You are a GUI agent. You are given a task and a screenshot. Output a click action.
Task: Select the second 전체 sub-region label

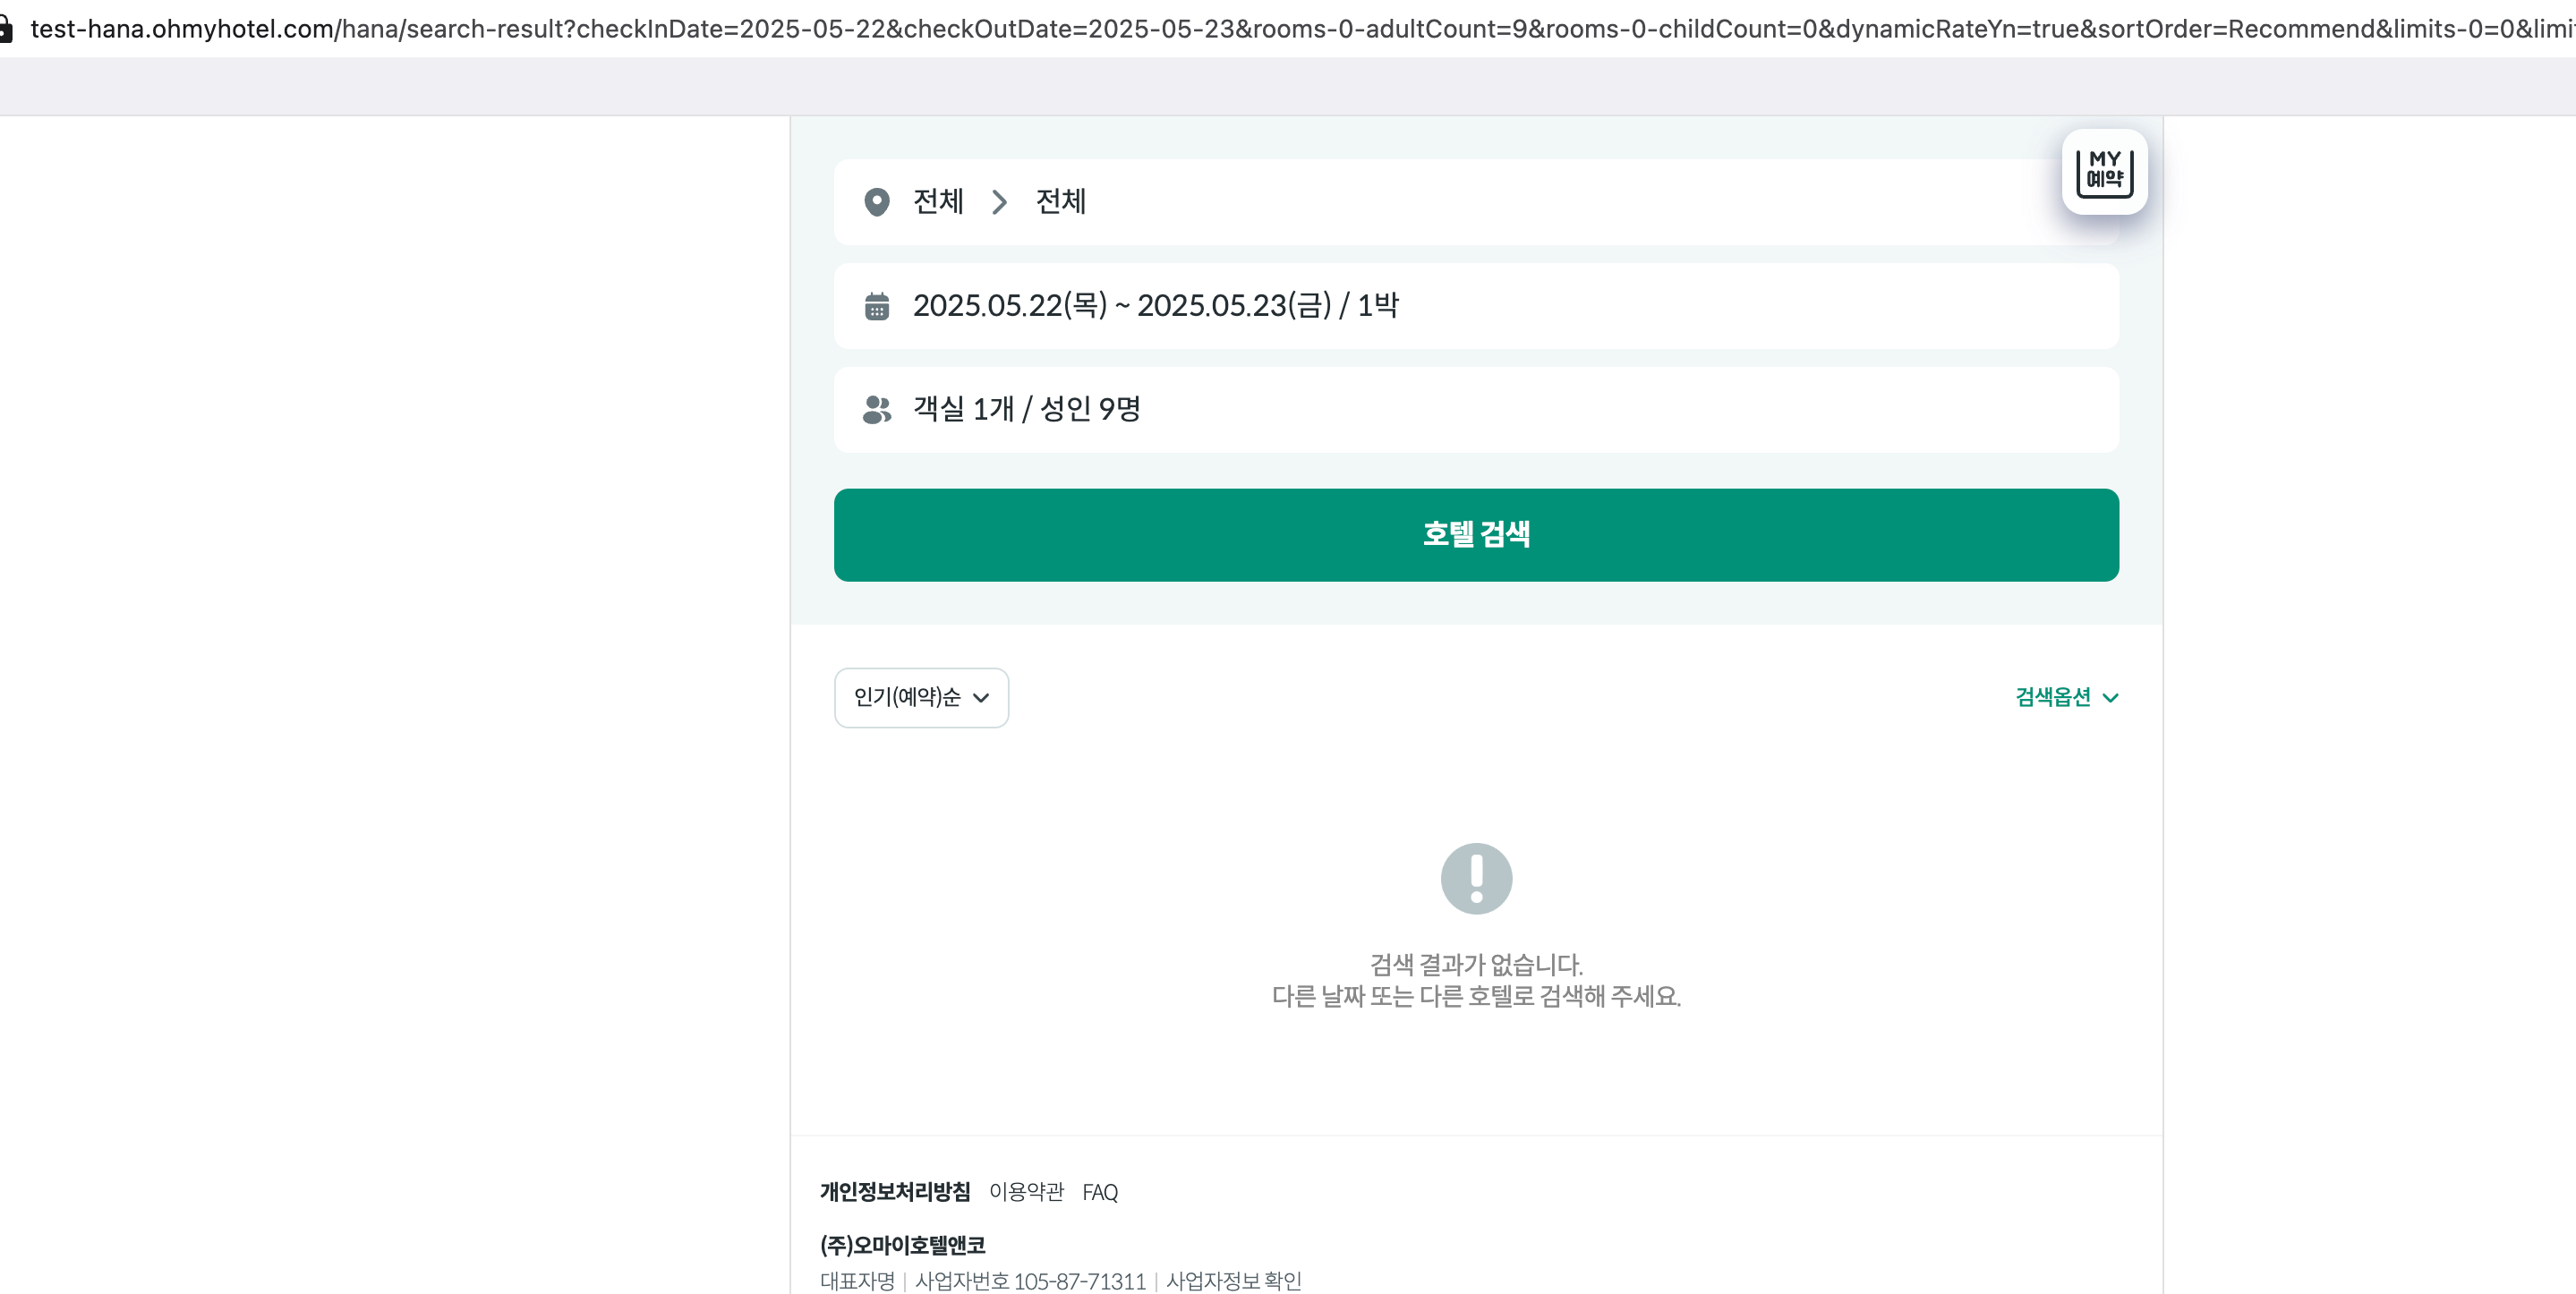[1060, 202]
